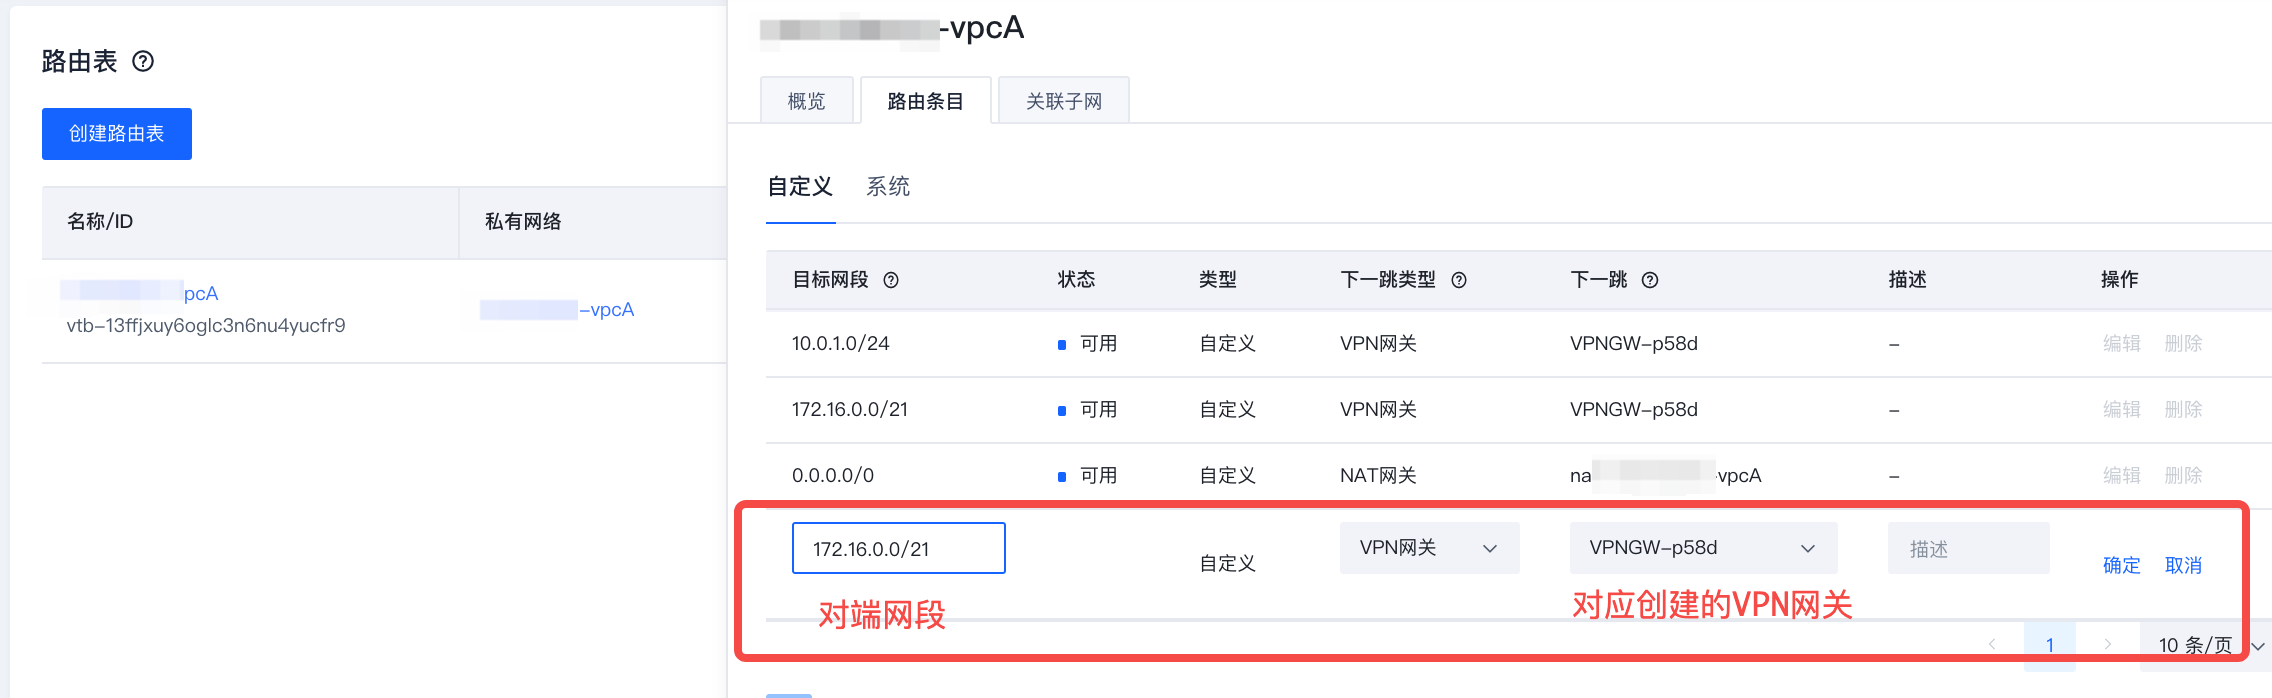
Task: Click help icon beside 下一跳类型 column header
Action: point(1458,280)
